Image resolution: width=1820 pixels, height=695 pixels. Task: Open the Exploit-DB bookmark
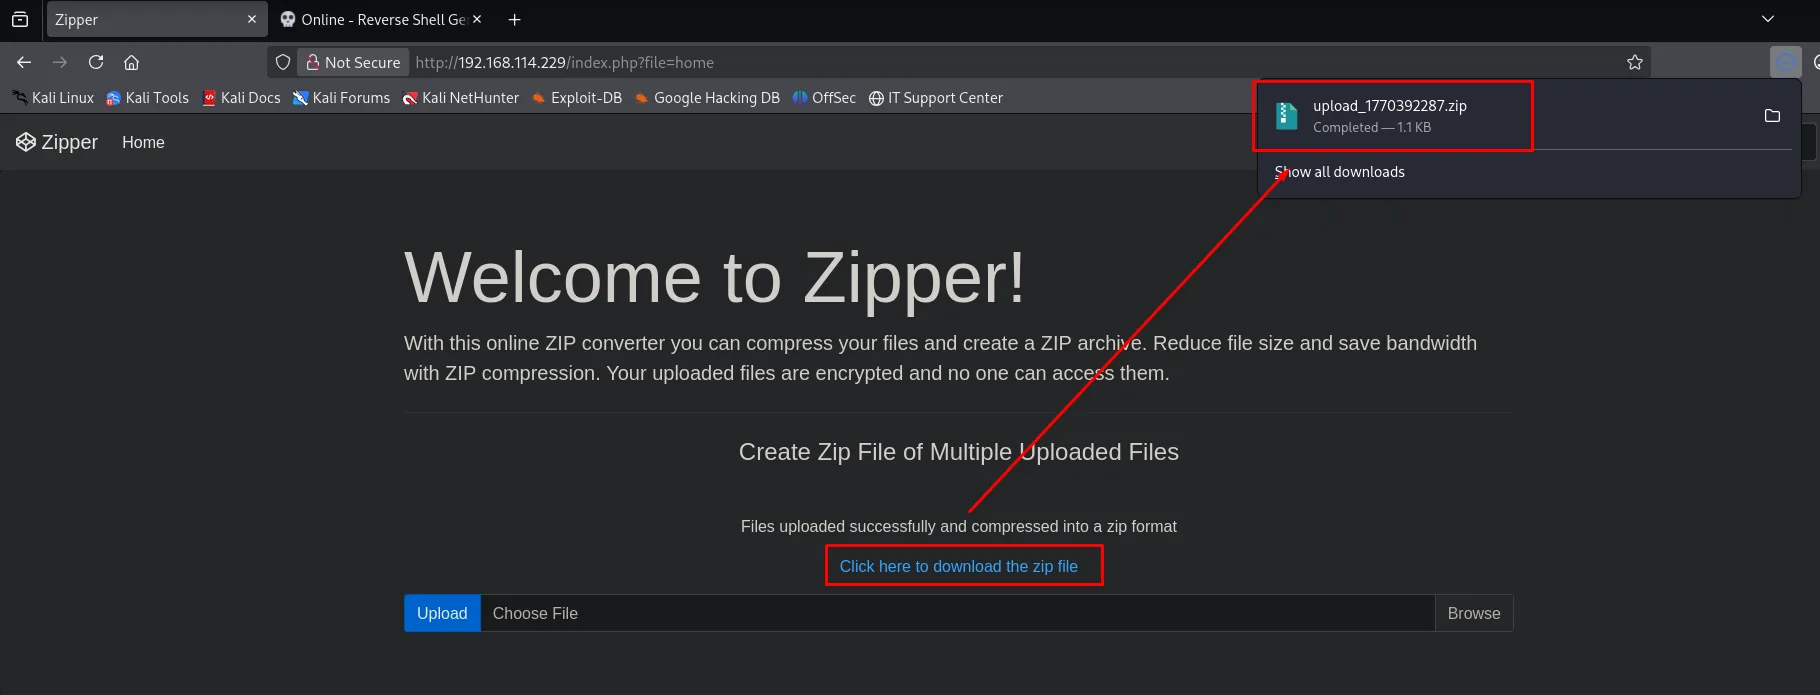[x=577, y=98]
